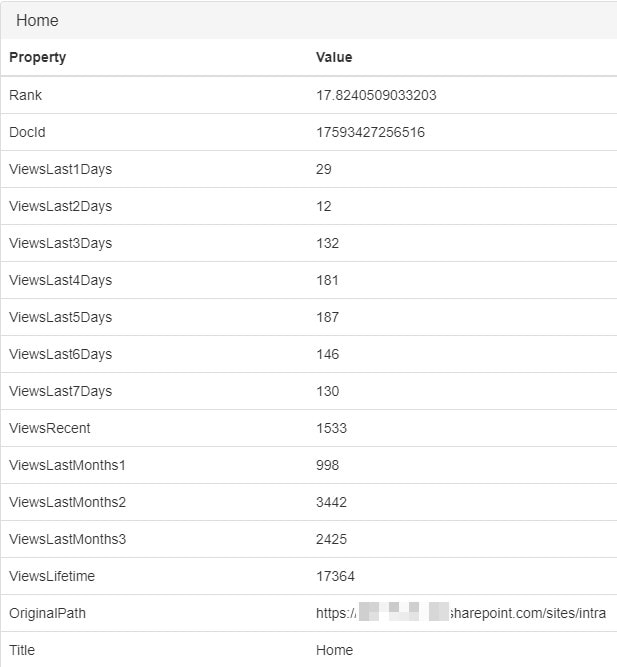Select the ViewsLast5Days property label
The image size is (617, 667).
tap(60, 317)
